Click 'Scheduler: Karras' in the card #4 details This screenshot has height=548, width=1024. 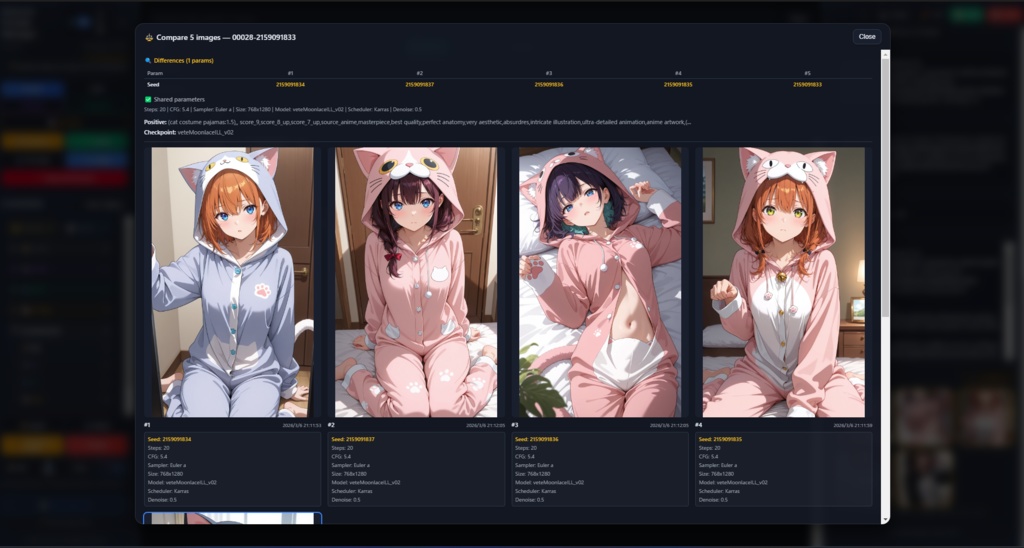click(719, 491)
